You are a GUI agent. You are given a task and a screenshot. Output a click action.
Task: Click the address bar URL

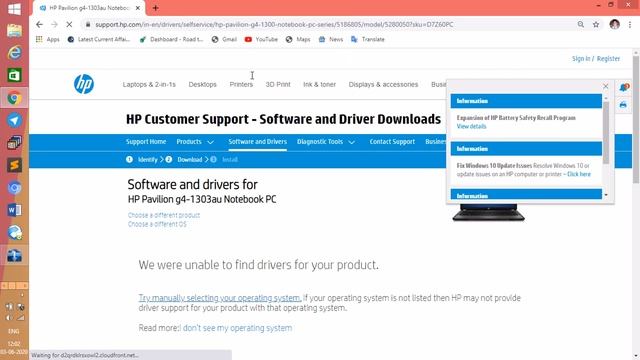coord(274,24)
